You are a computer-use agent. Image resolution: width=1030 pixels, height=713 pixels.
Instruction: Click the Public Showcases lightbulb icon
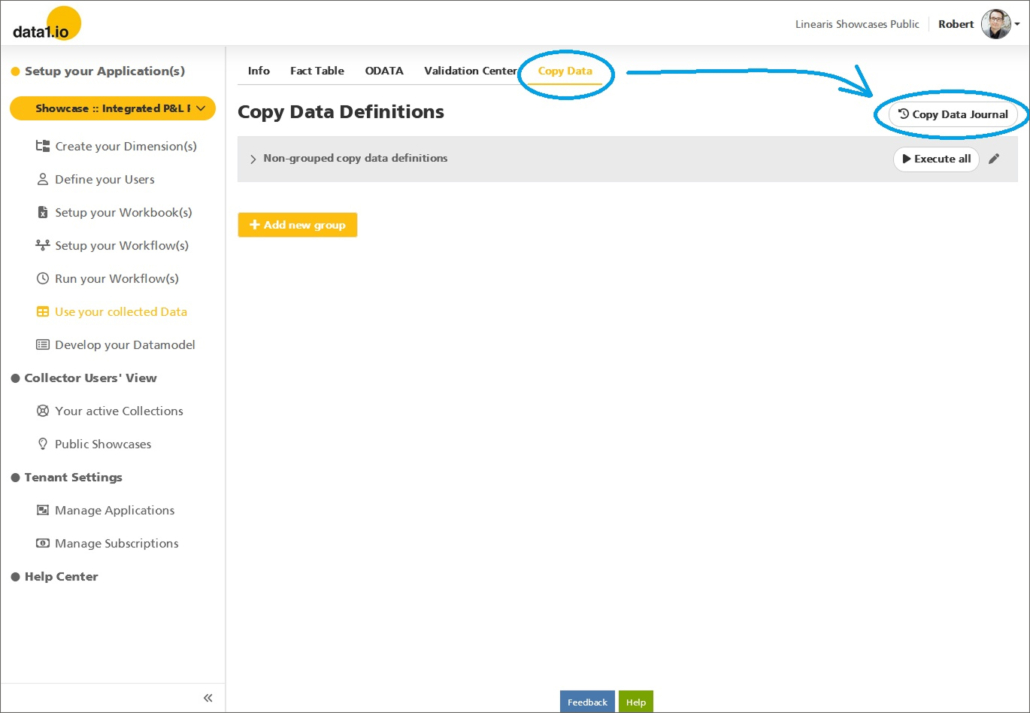point(42,444)
